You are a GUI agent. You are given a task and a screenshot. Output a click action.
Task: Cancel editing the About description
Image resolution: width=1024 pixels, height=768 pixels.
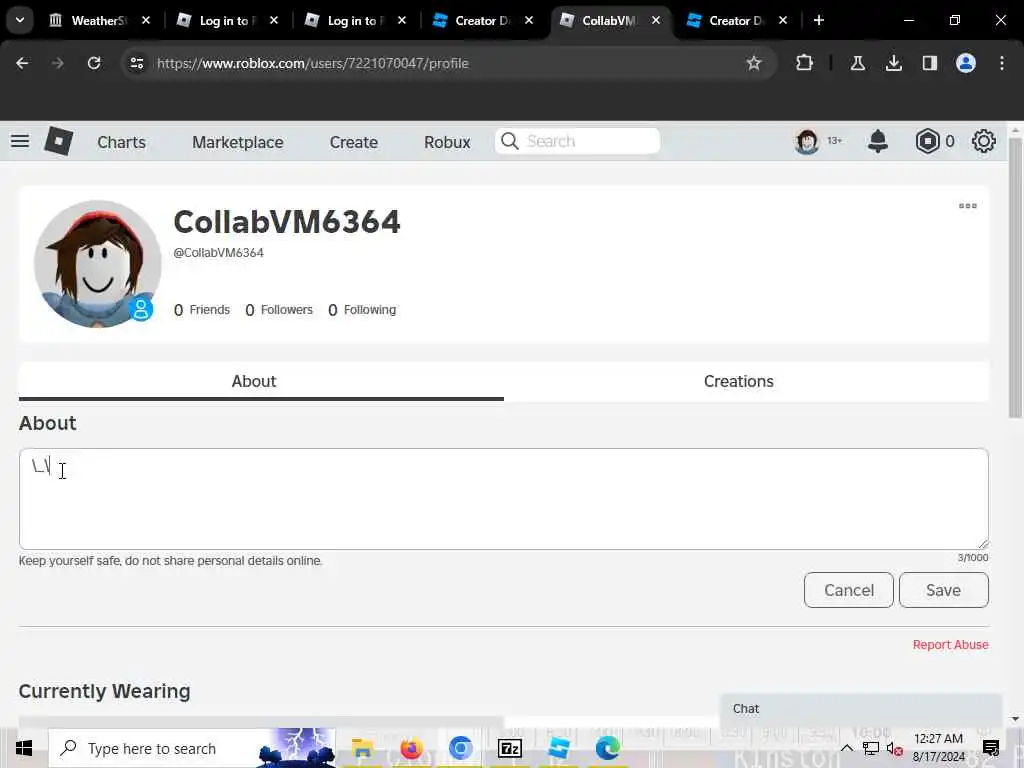point(848,590)
